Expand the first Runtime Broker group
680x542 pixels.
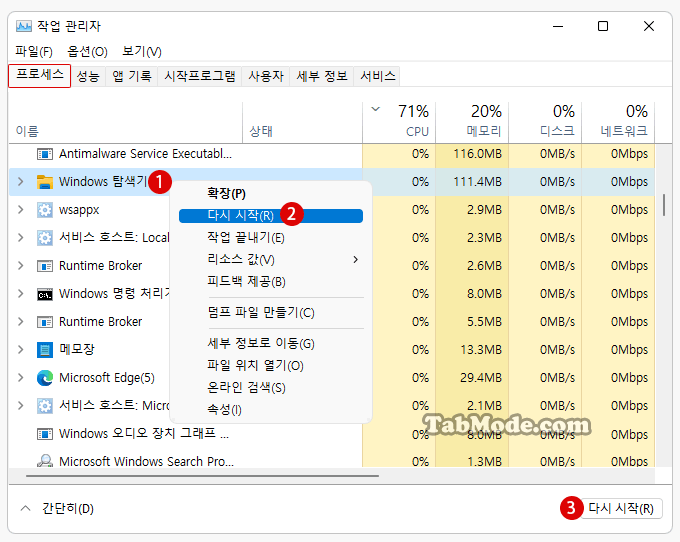point(20,266)
